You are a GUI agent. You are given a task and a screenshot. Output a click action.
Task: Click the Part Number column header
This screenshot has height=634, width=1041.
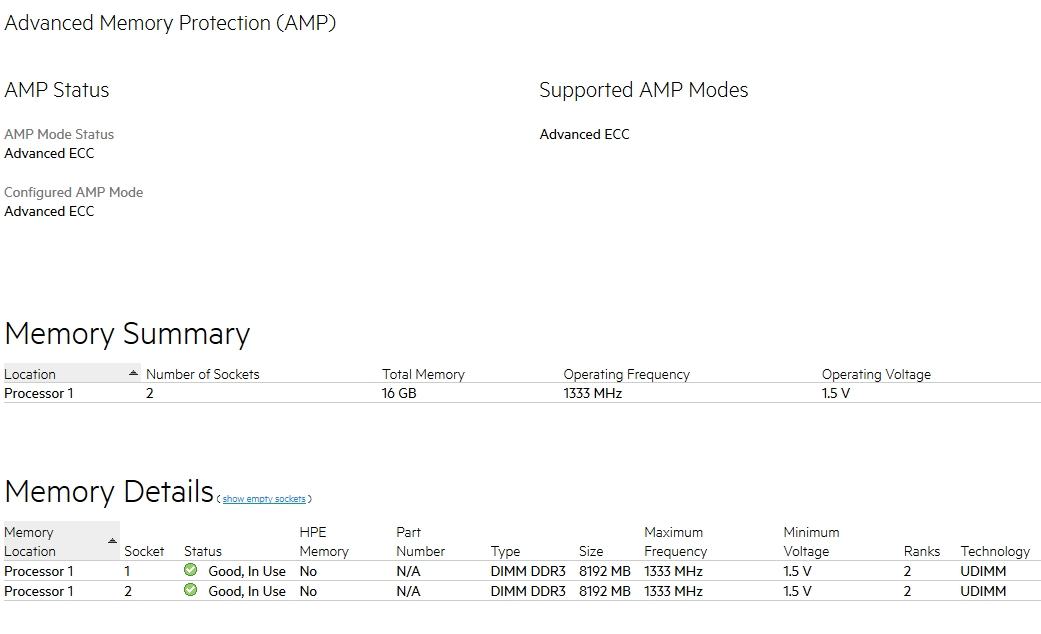[x=420, y=542]
